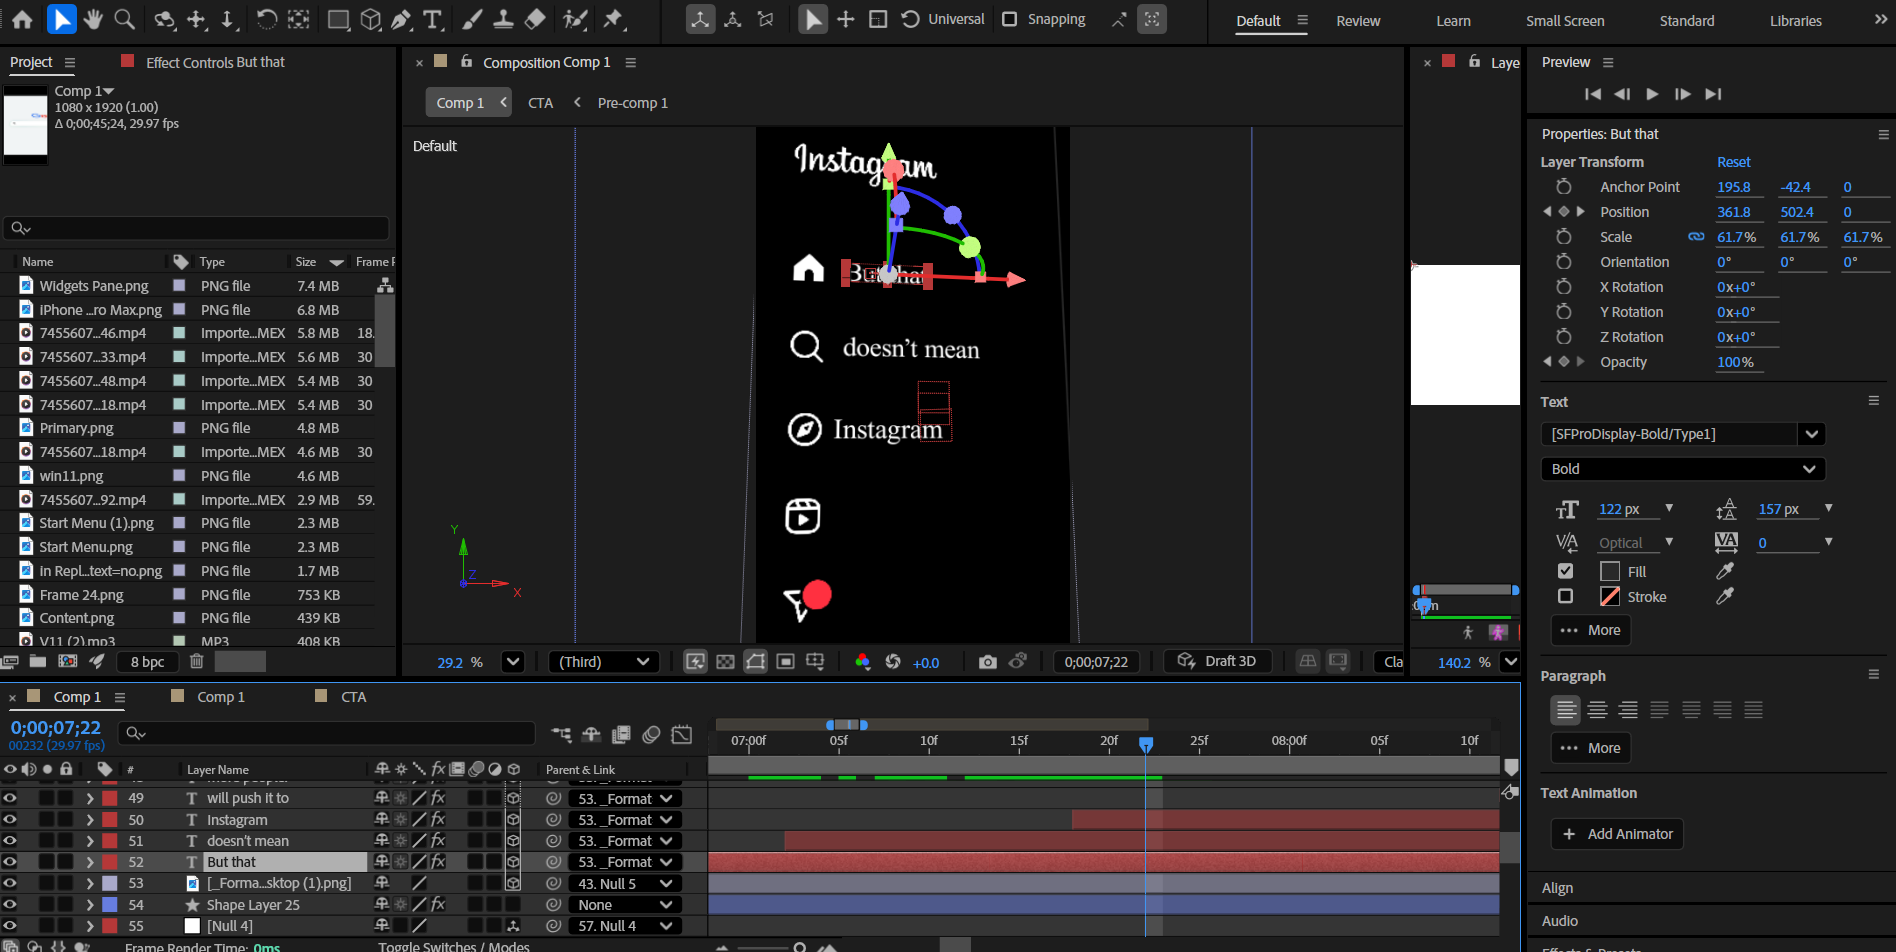Open the (Third) view dropdown
1896x952 pixels.
point(604,662)
